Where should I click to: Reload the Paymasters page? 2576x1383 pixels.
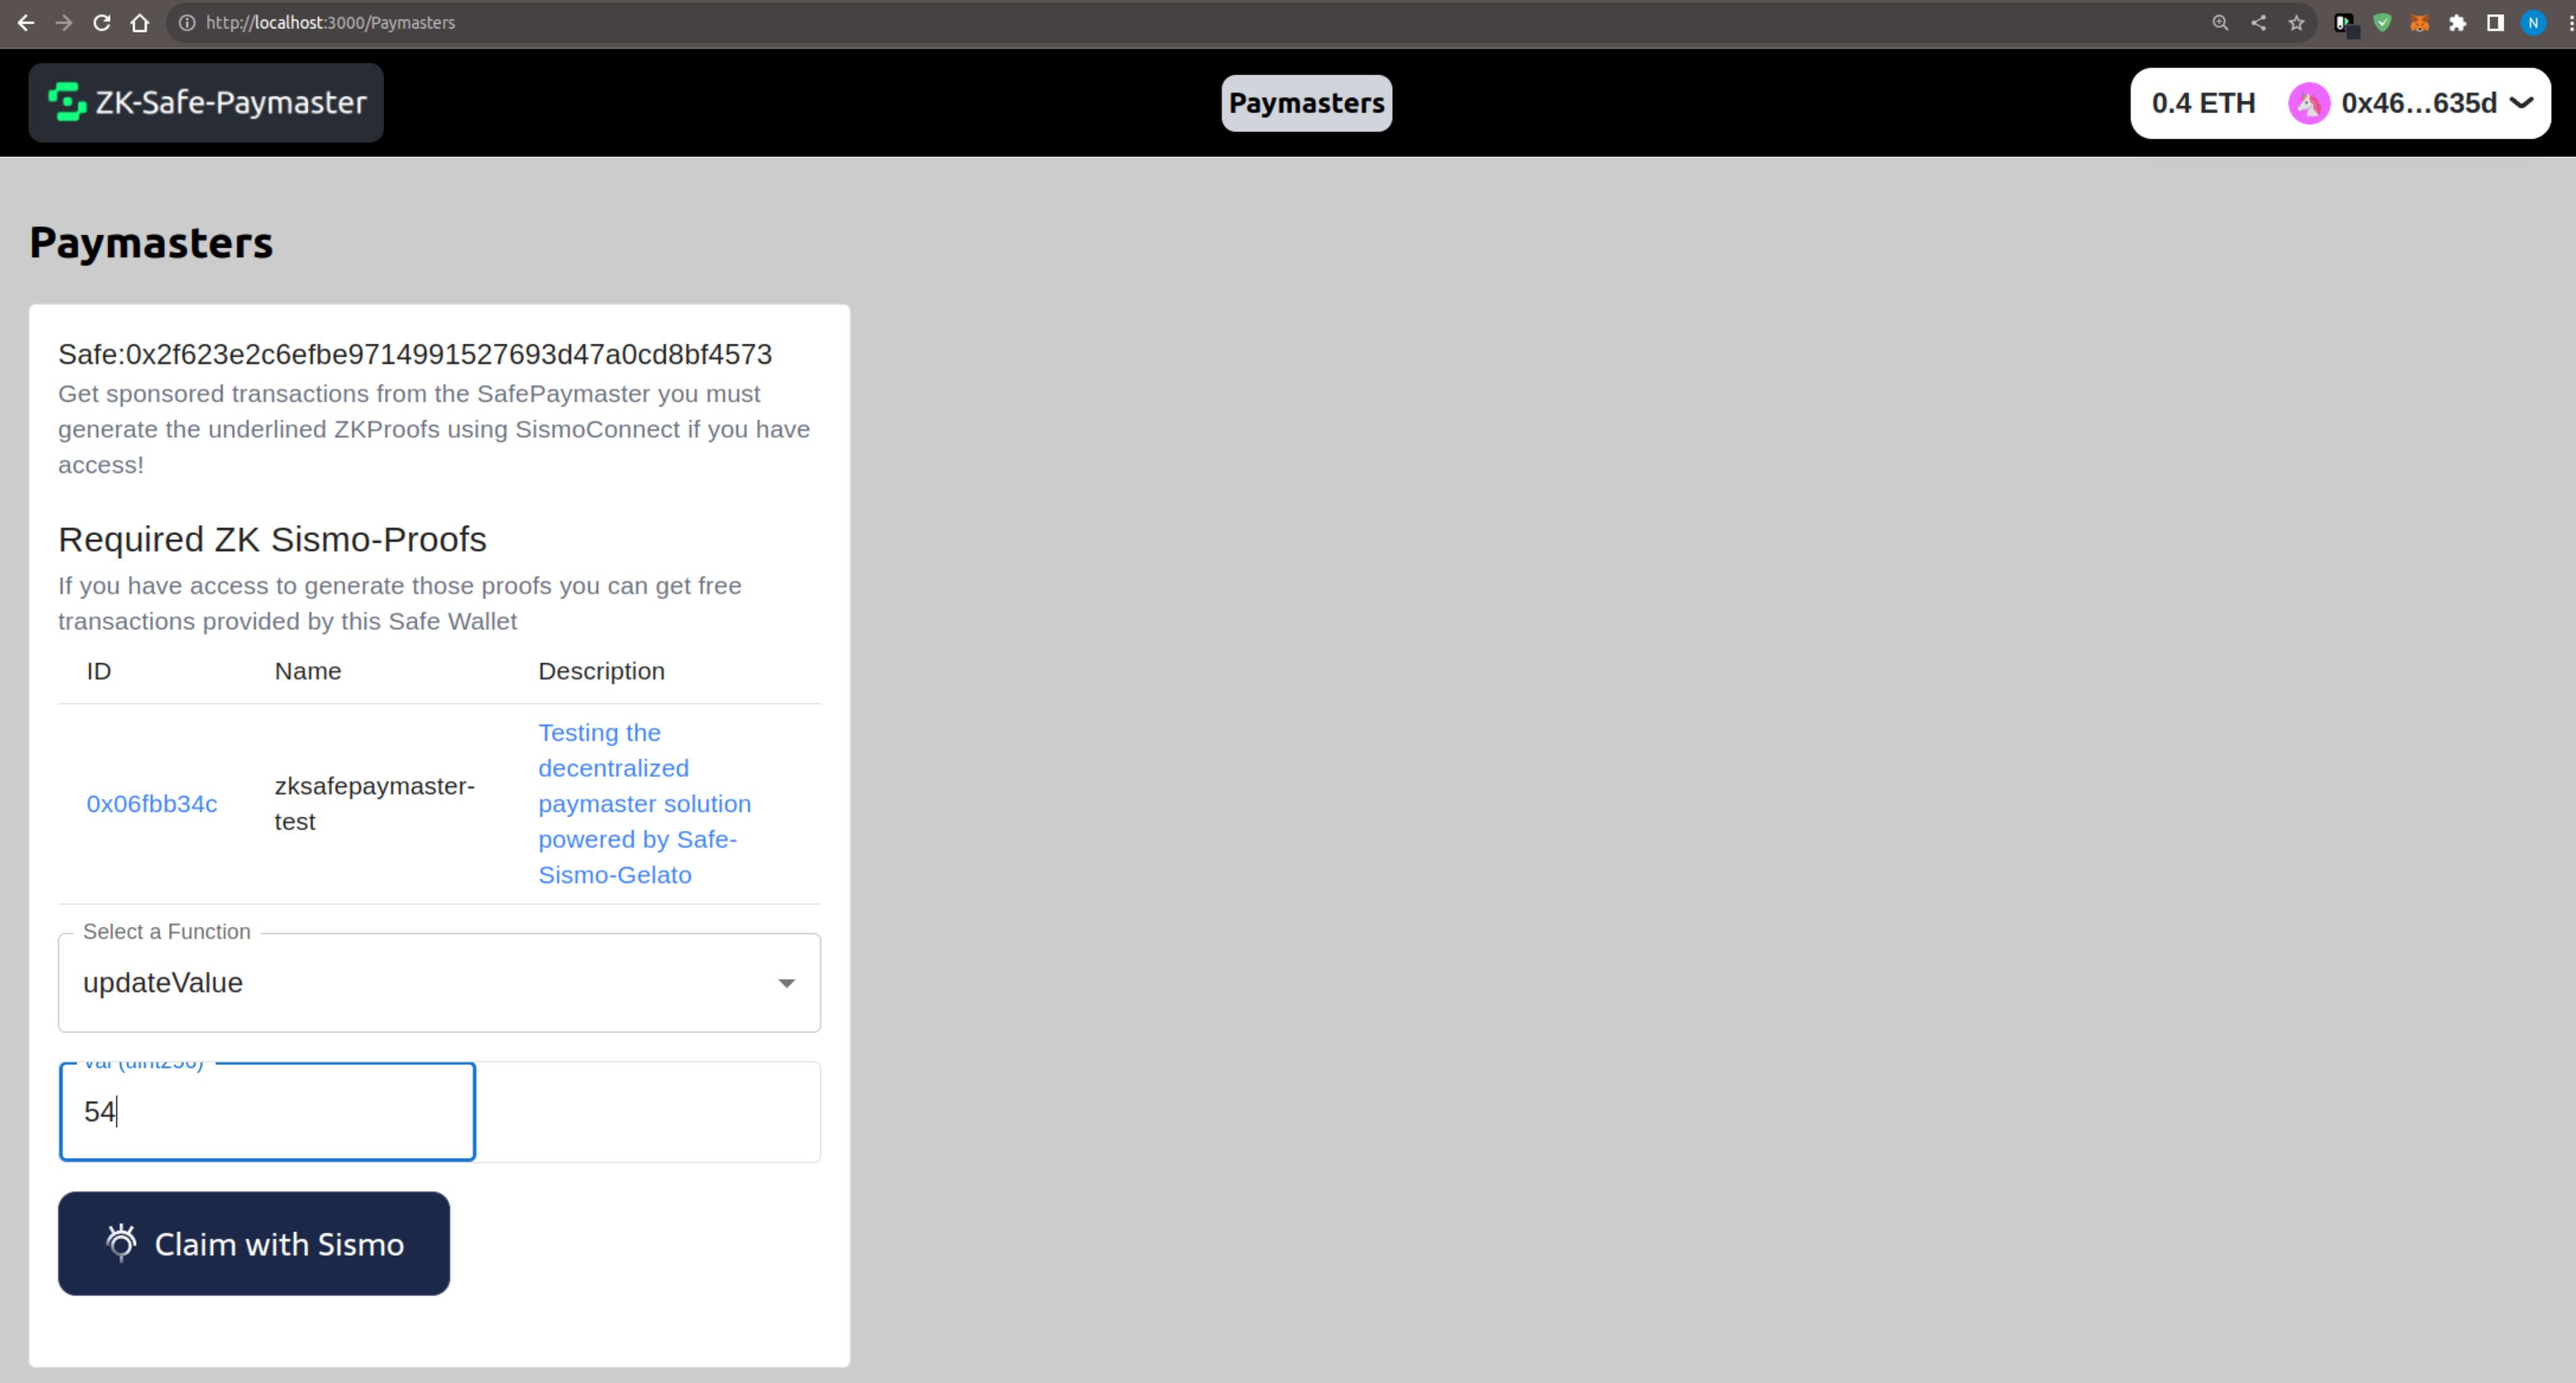click(102, 22)
